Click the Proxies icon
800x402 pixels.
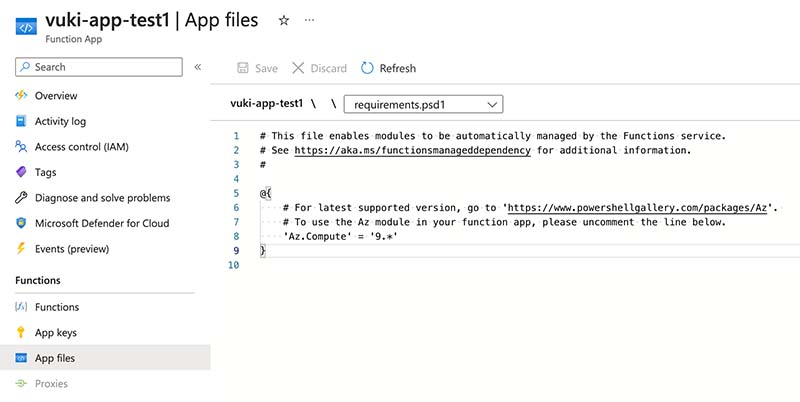[21, 383]
